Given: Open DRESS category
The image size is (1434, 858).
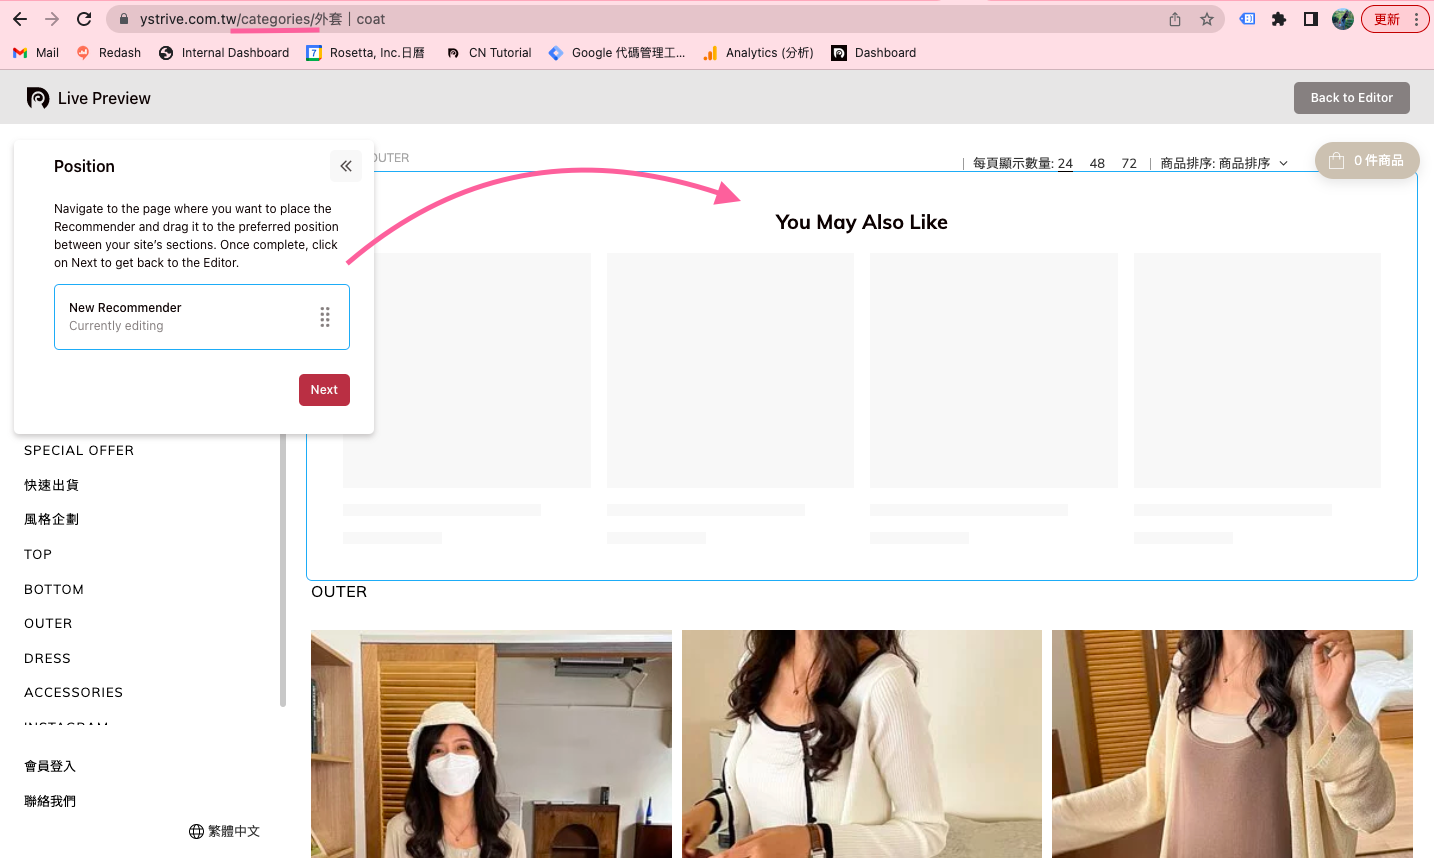Looking at the screenshot, I should click(47, 659).
